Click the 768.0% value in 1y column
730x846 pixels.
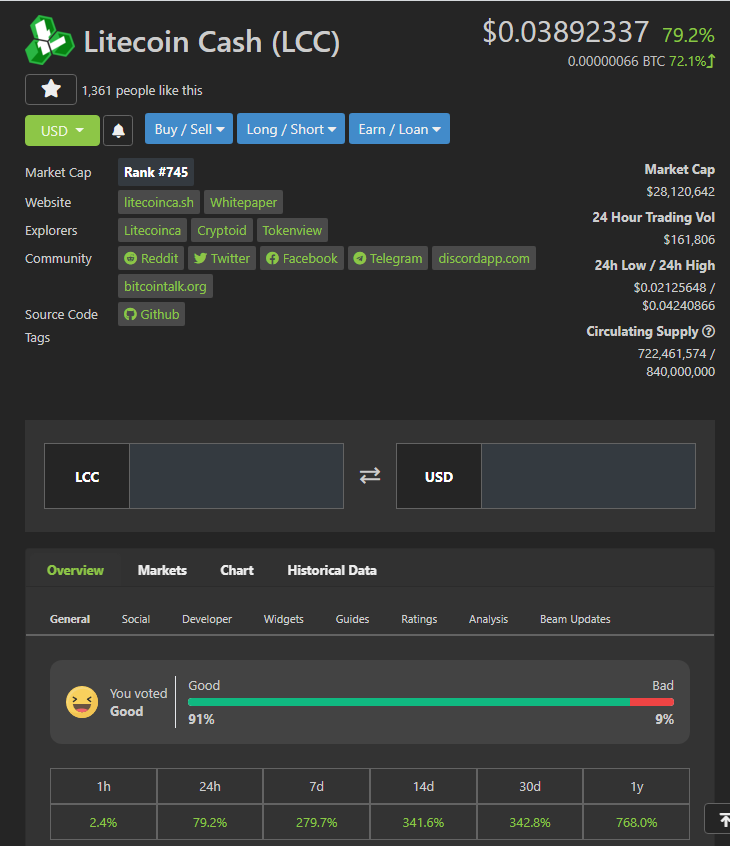[637, 822]
